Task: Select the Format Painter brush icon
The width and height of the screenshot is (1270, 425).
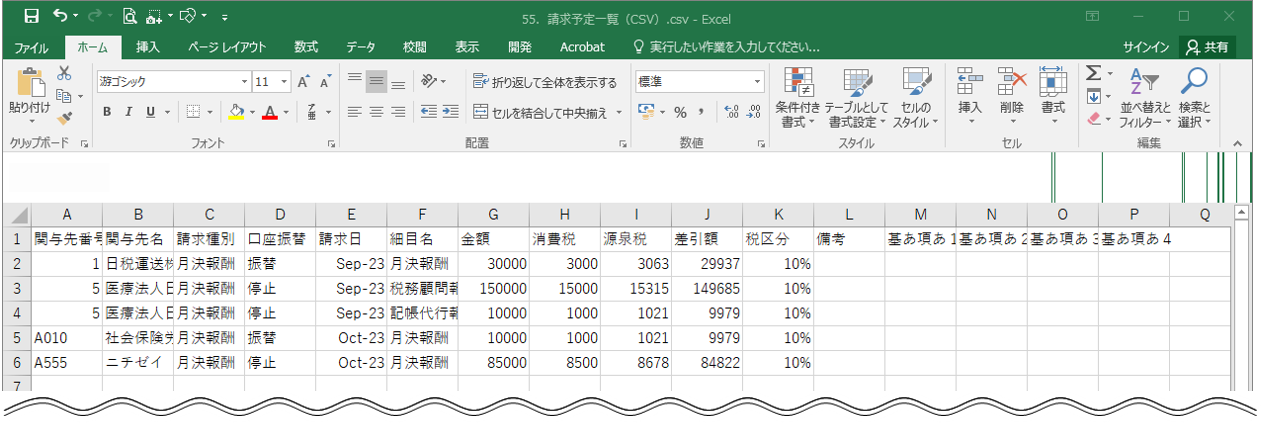Action: (65, 118)
